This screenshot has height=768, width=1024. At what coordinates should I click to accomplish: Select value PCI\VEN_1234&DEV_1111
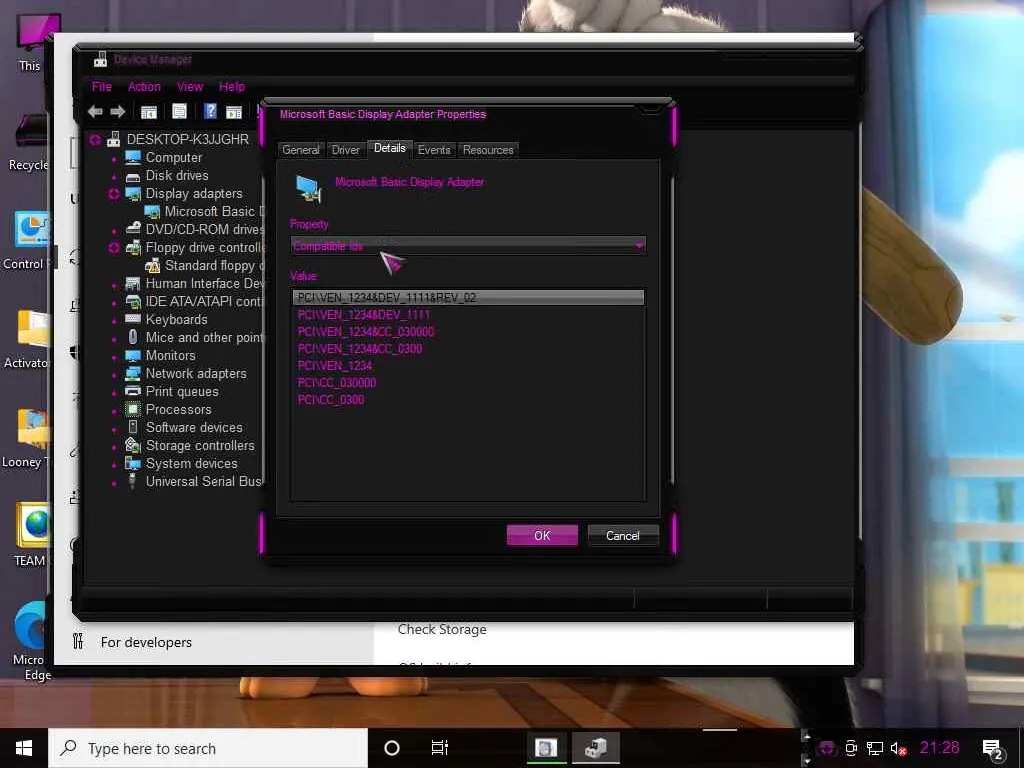364,315
